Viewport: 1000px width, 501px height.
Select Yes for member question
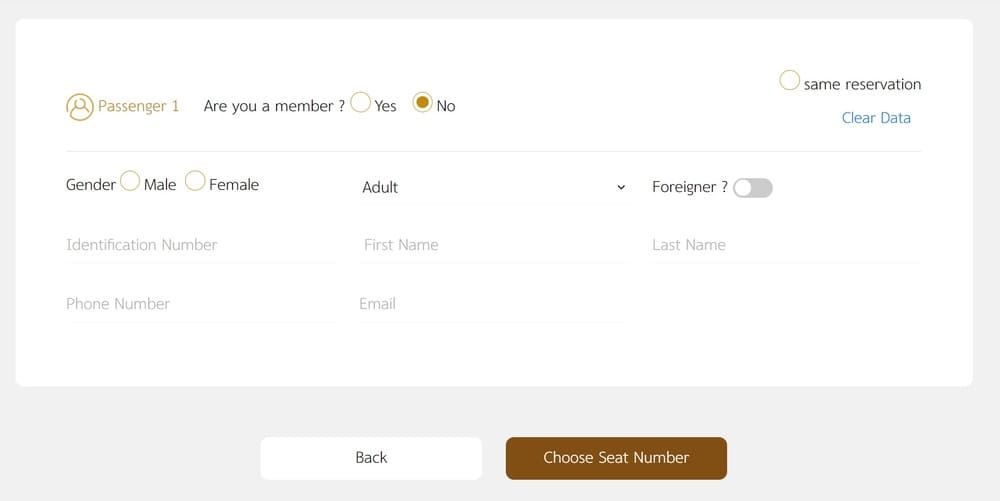click(360, 102)
